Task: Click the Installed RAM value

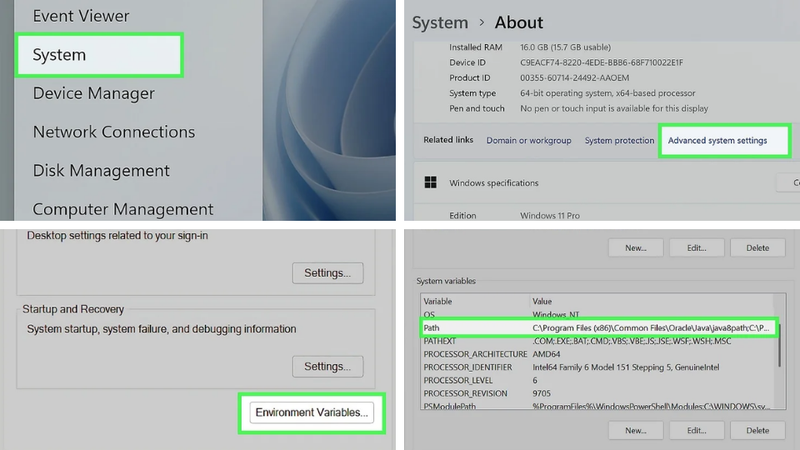Action: (565, 47)
